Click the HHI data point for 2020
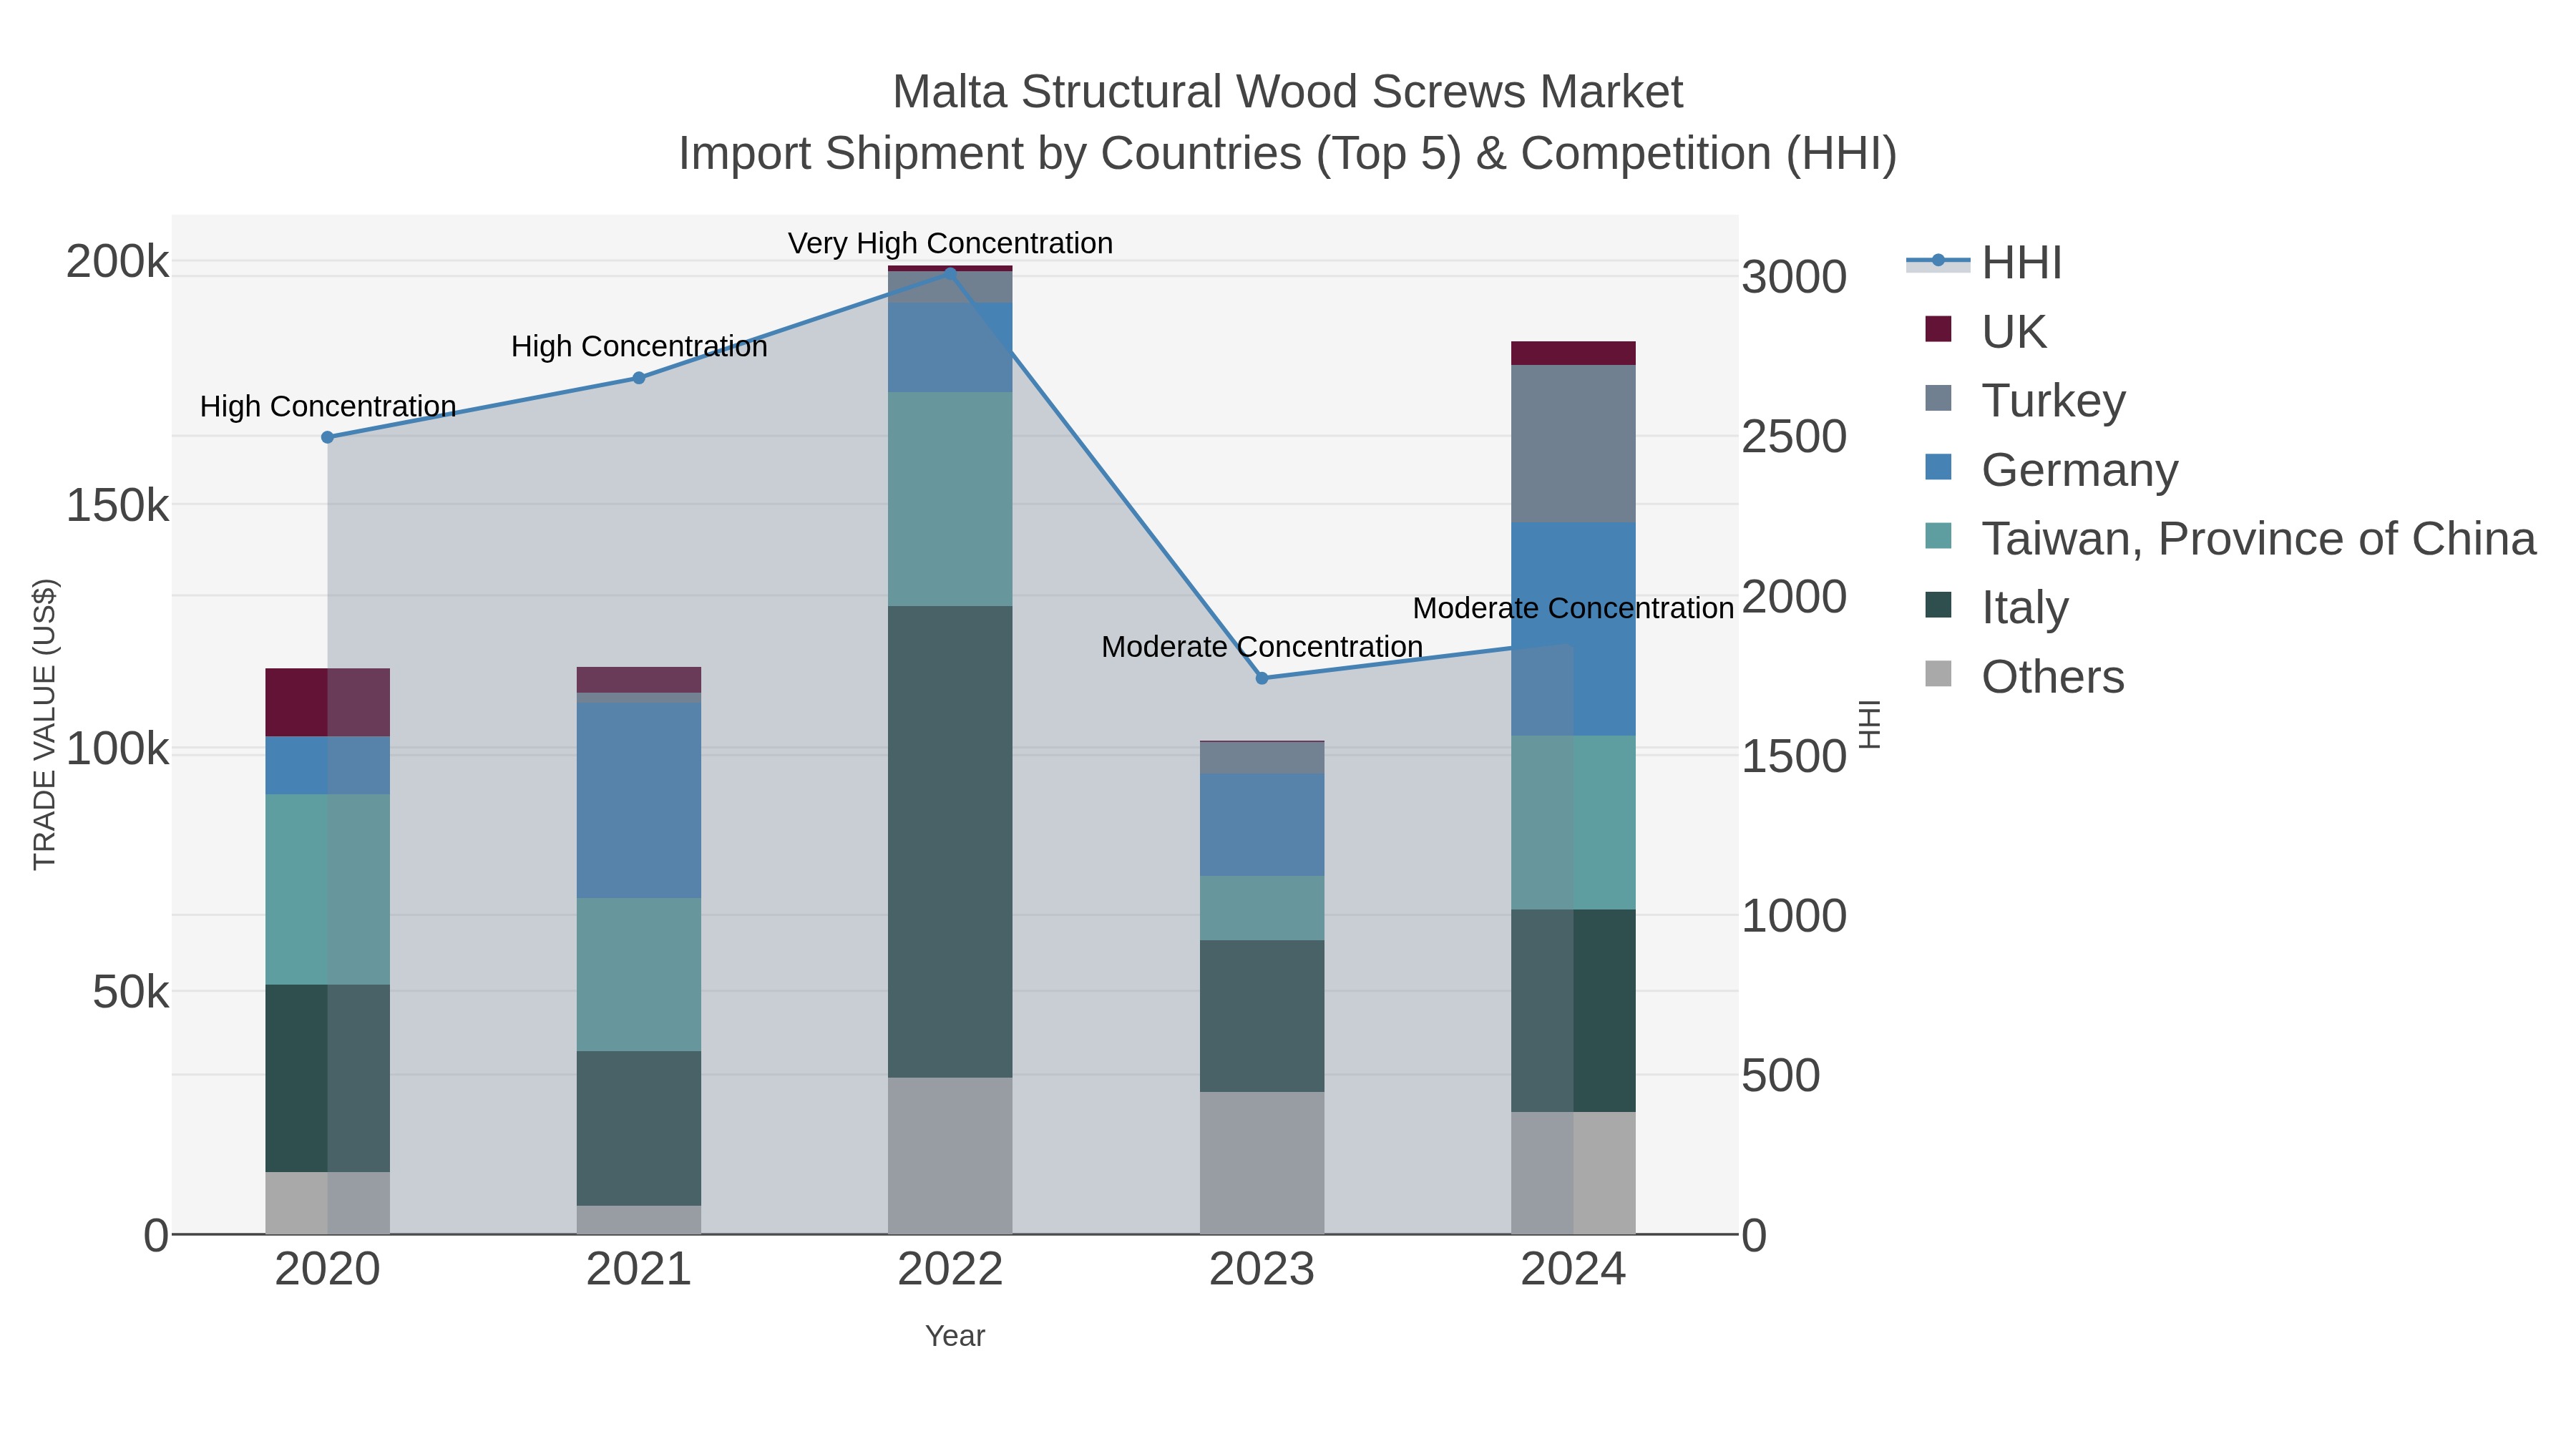Viewport: 2576px width, 1449px height. 327,437
